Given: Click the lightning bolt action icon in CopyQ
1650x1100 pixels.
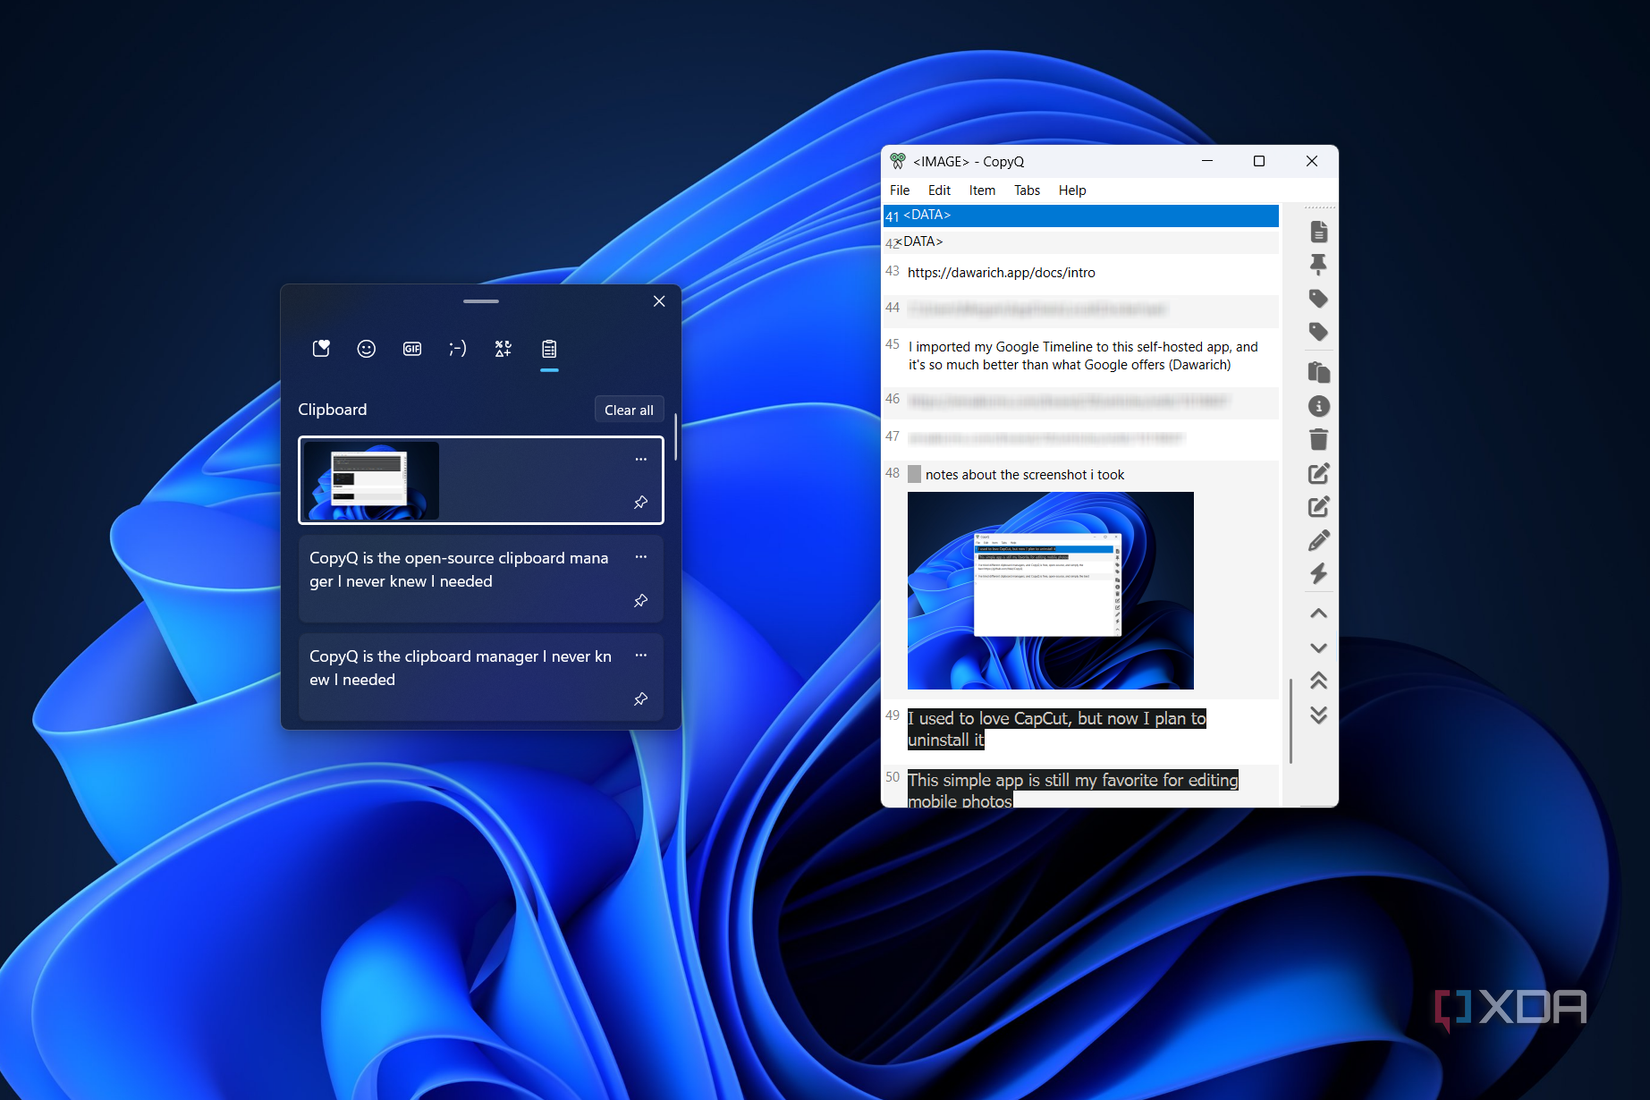Looking at the screenshot, I should point(1318,574).
